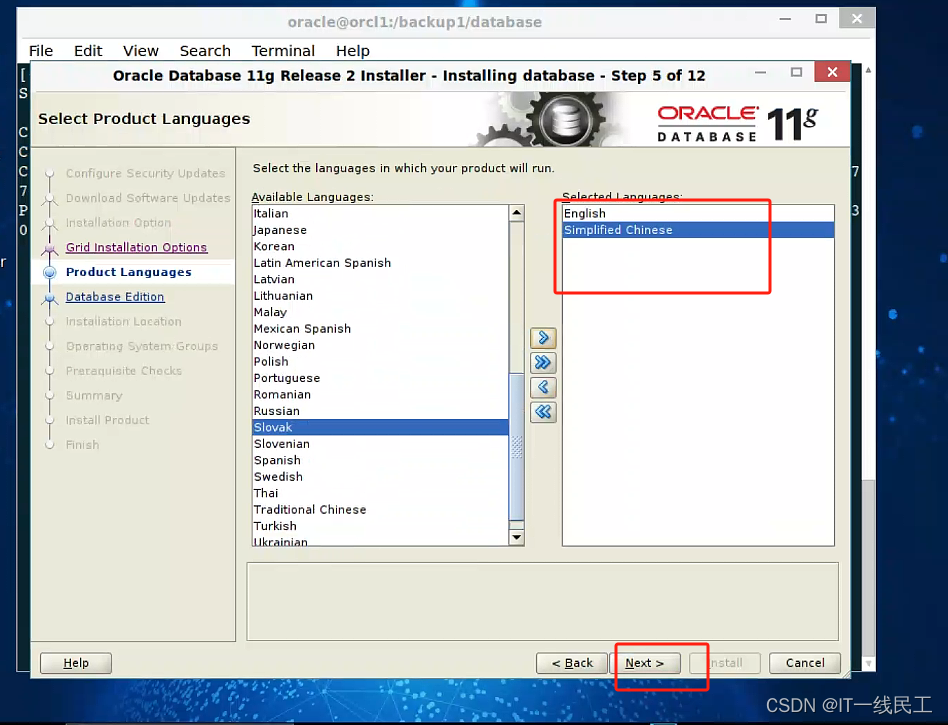Click the Back button to return
The height and width of the screenshot is (725, 948).
(572, 662)
